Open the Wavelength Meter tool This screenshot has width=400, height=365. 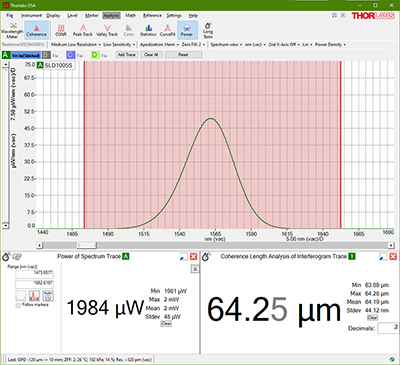pyautogui.click(x=12, y=30)
